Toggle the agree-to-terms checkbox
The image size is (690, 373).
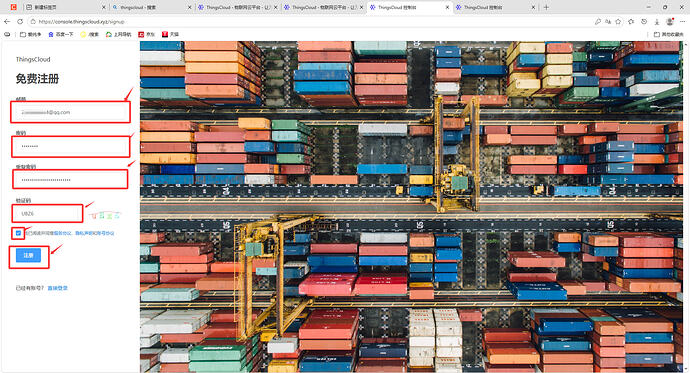click(18, 233)
